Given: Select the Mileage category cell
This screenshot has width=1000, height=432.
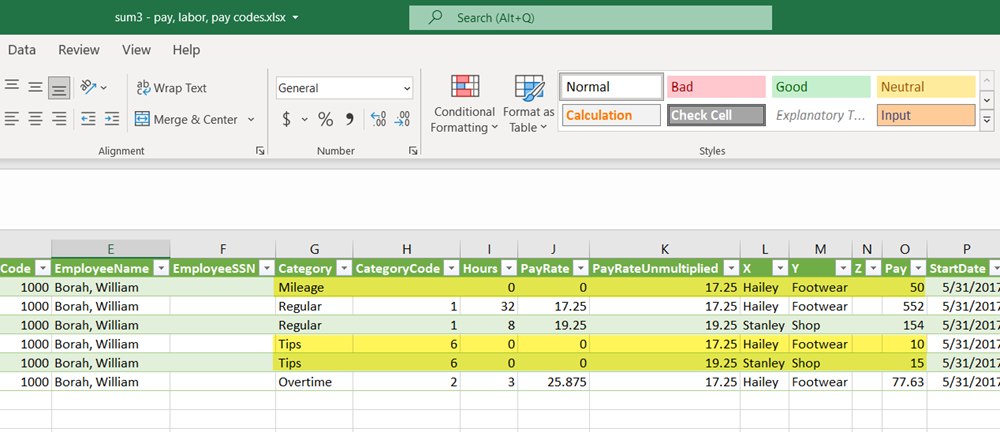Looking at the screenshot, I should 314,287.
